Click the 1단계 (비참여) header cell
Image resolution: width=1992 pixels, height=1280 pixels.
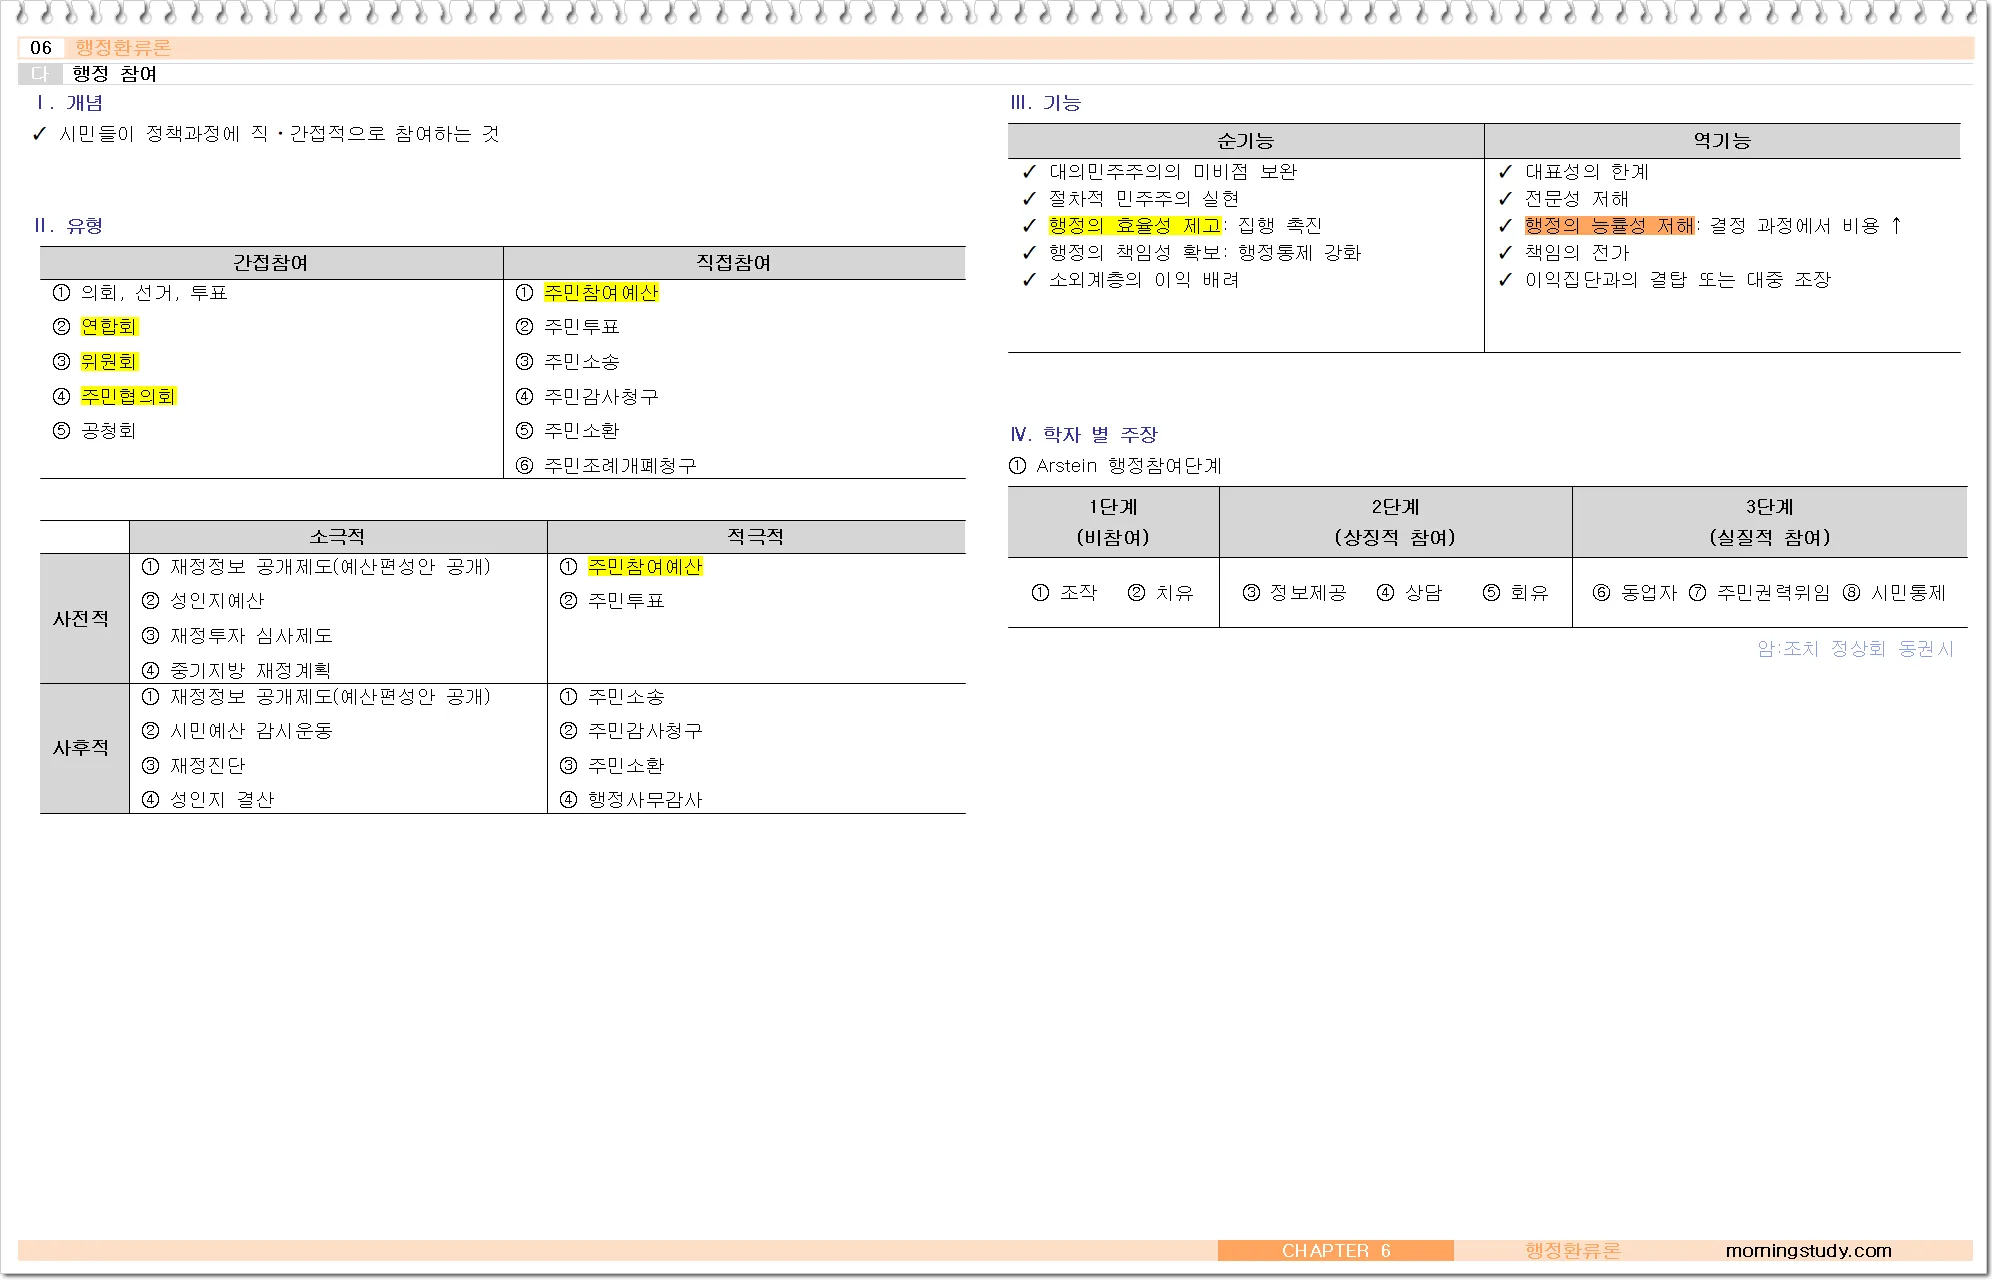pos(1114,522)
